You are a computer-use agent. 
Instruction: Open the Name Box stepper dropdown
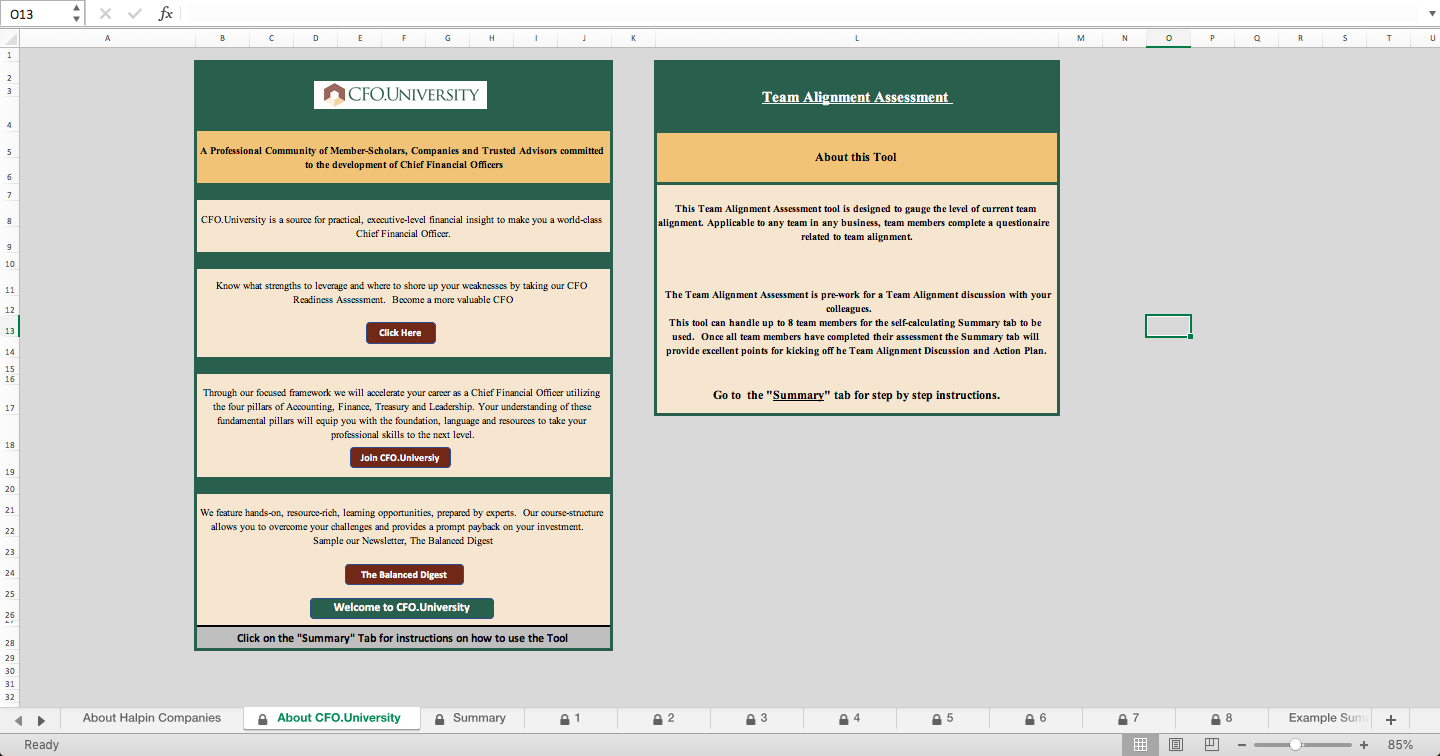[x=77, y=13]
